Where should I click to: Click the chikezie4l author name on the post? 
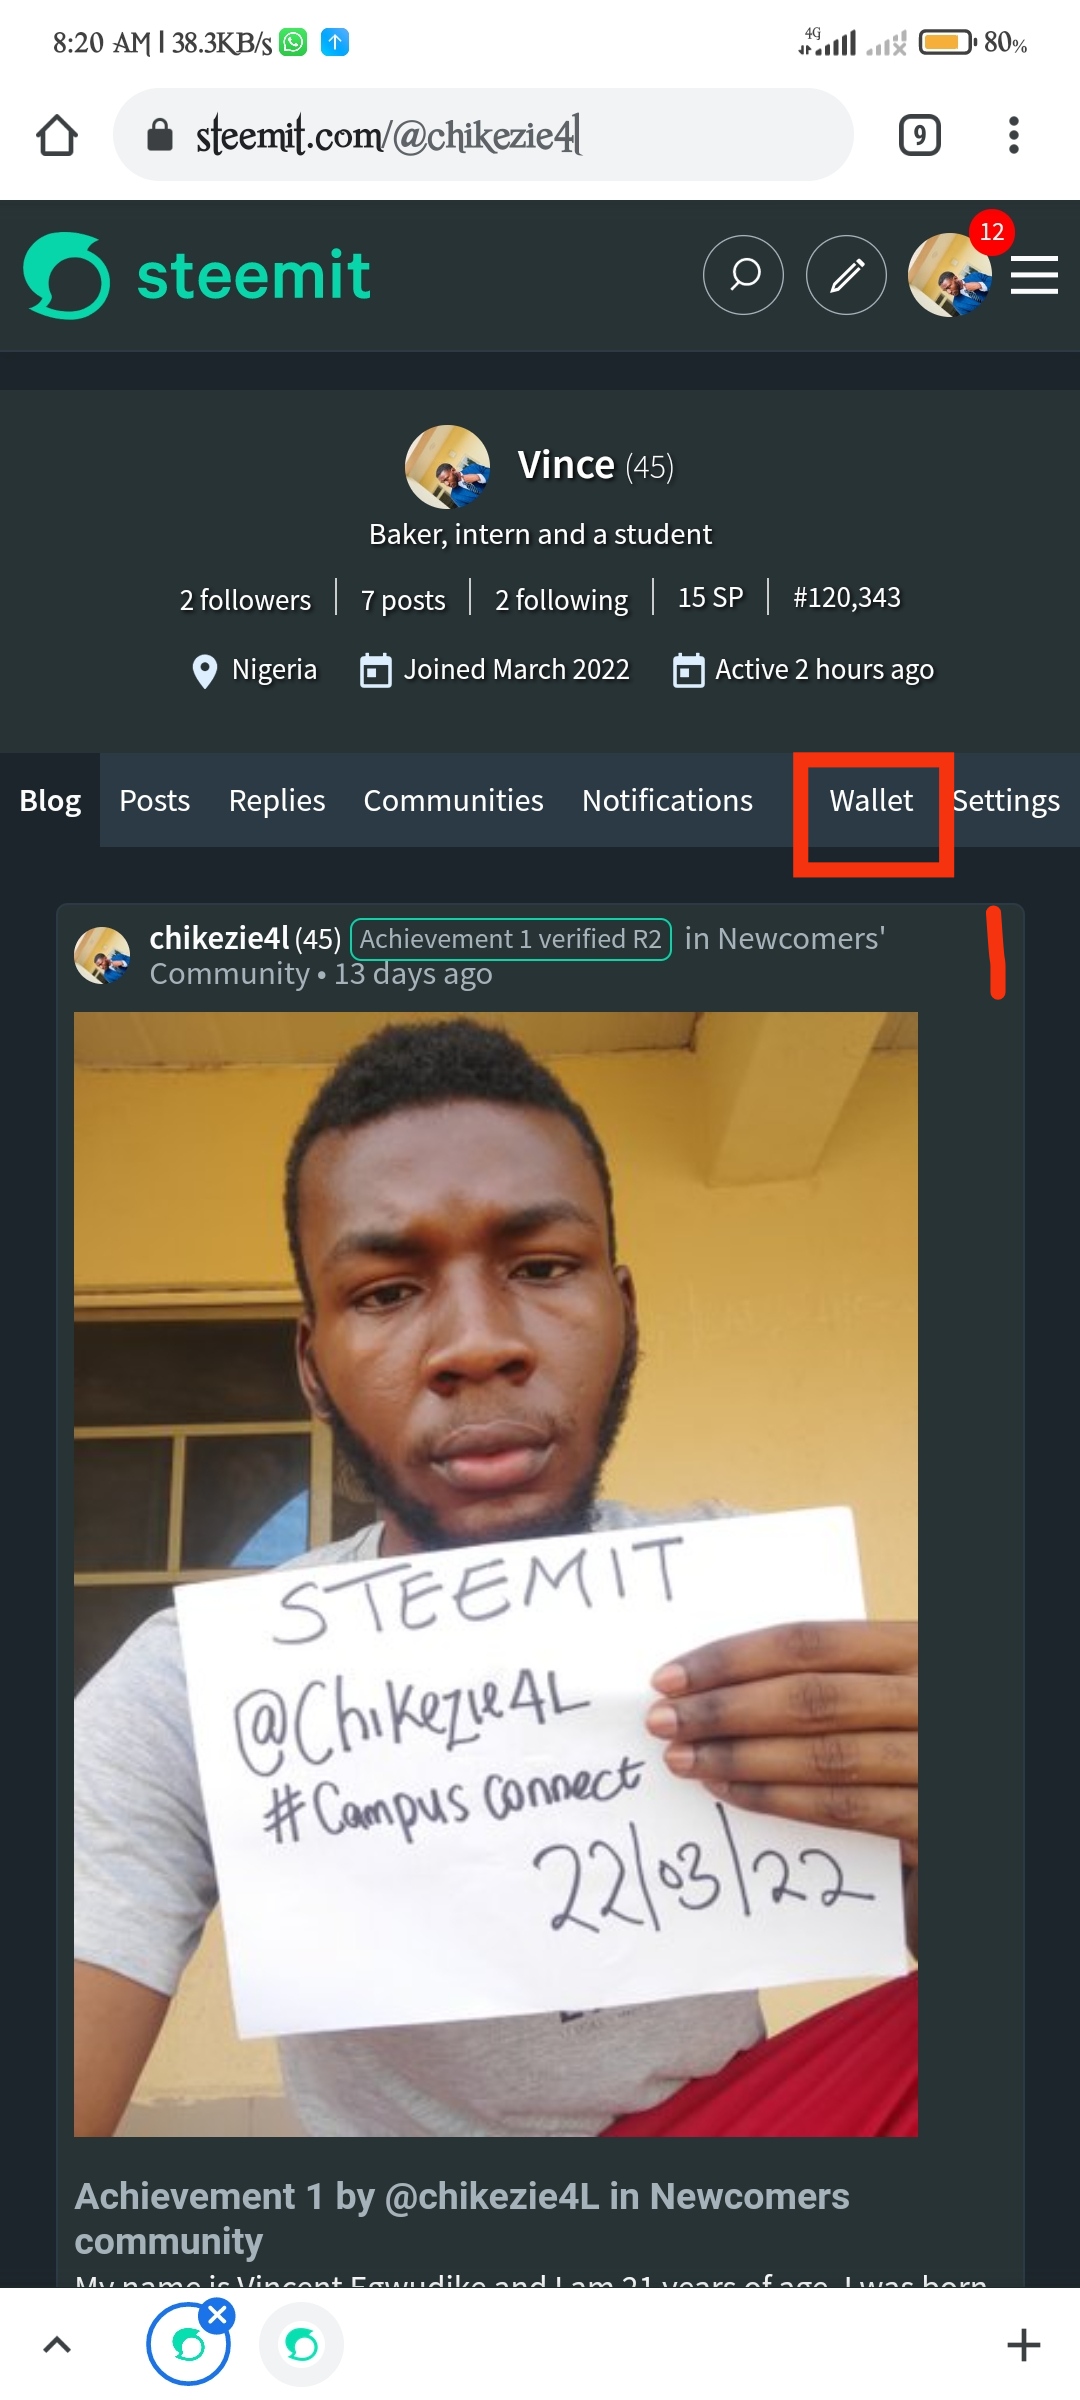click(219, 938)
